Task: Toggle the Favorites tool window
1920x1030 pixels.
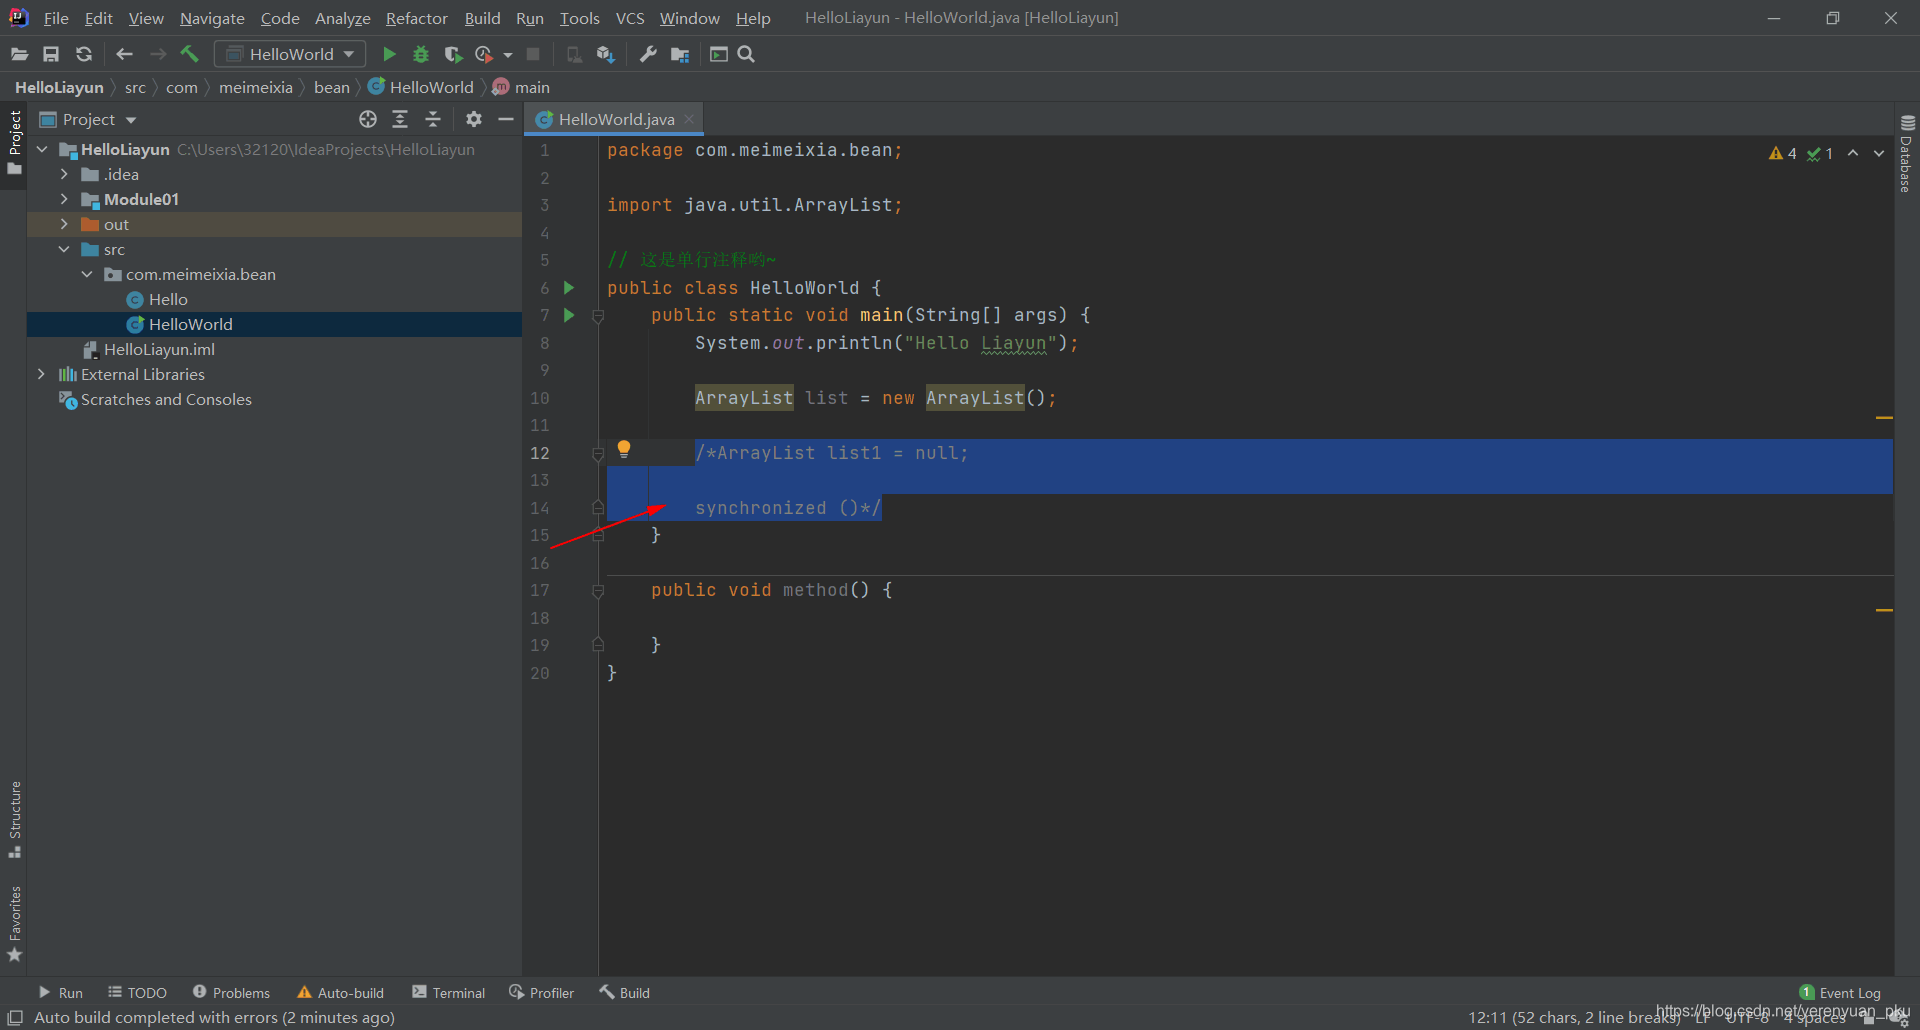Action: [x=15, y=924]
